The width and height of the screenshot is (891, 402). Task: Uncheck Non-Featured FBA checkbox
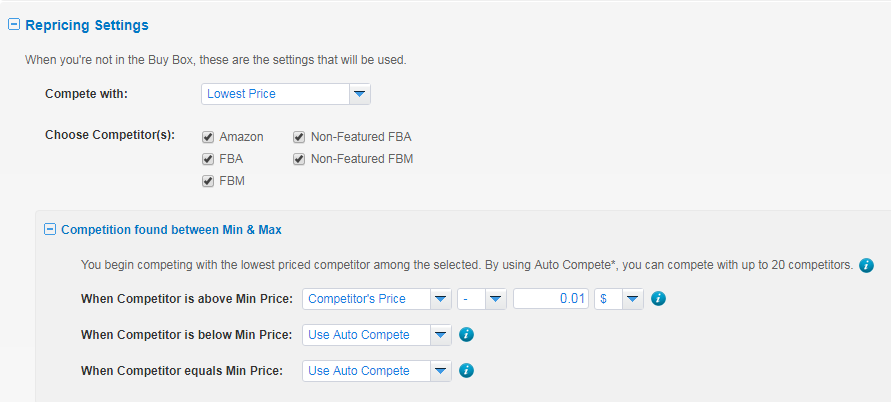(x=299, y=137)
